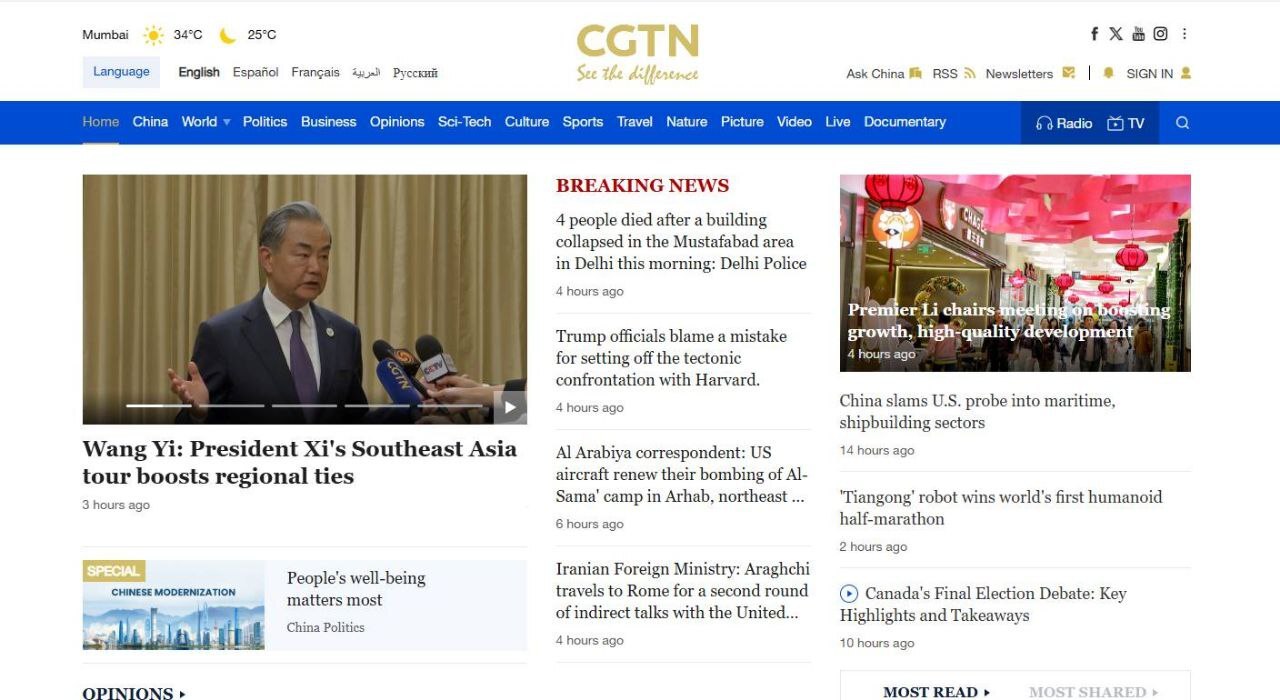Open the Documentary menu item
Viewport: 1280px width, 700px height.
pyautogui.click(x=904, y=122)
